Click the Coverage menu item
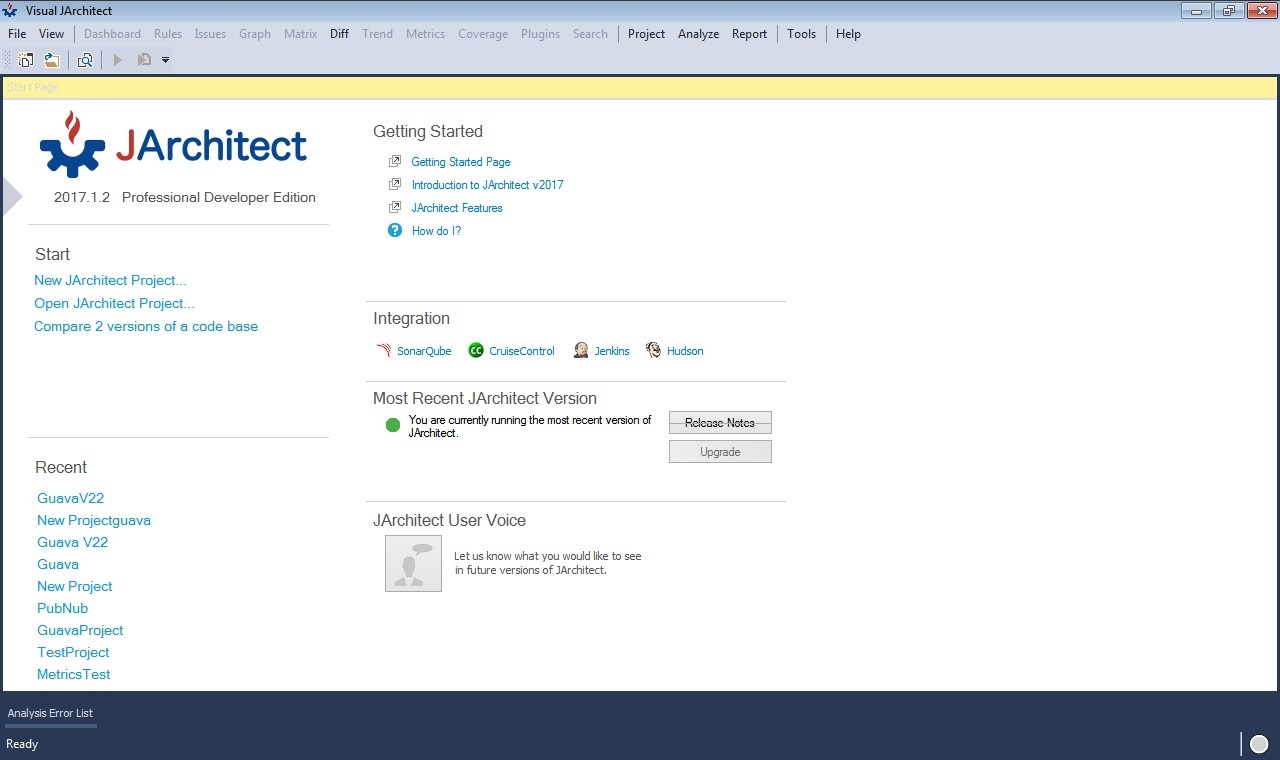Viewport: 1280px width, 760px height. click(483, 33)
